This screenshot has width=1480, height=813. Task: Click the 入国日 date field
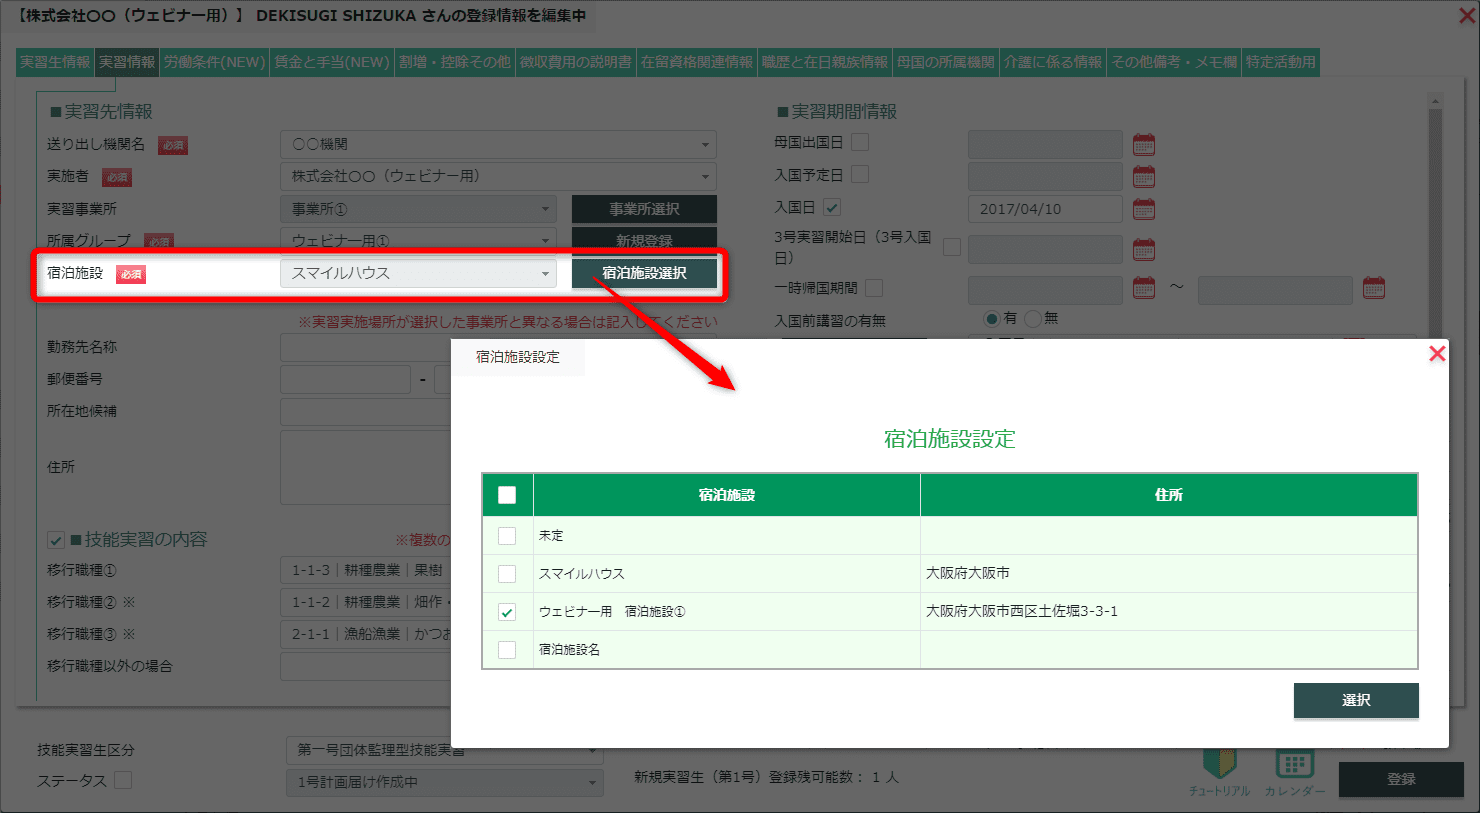1044,209
